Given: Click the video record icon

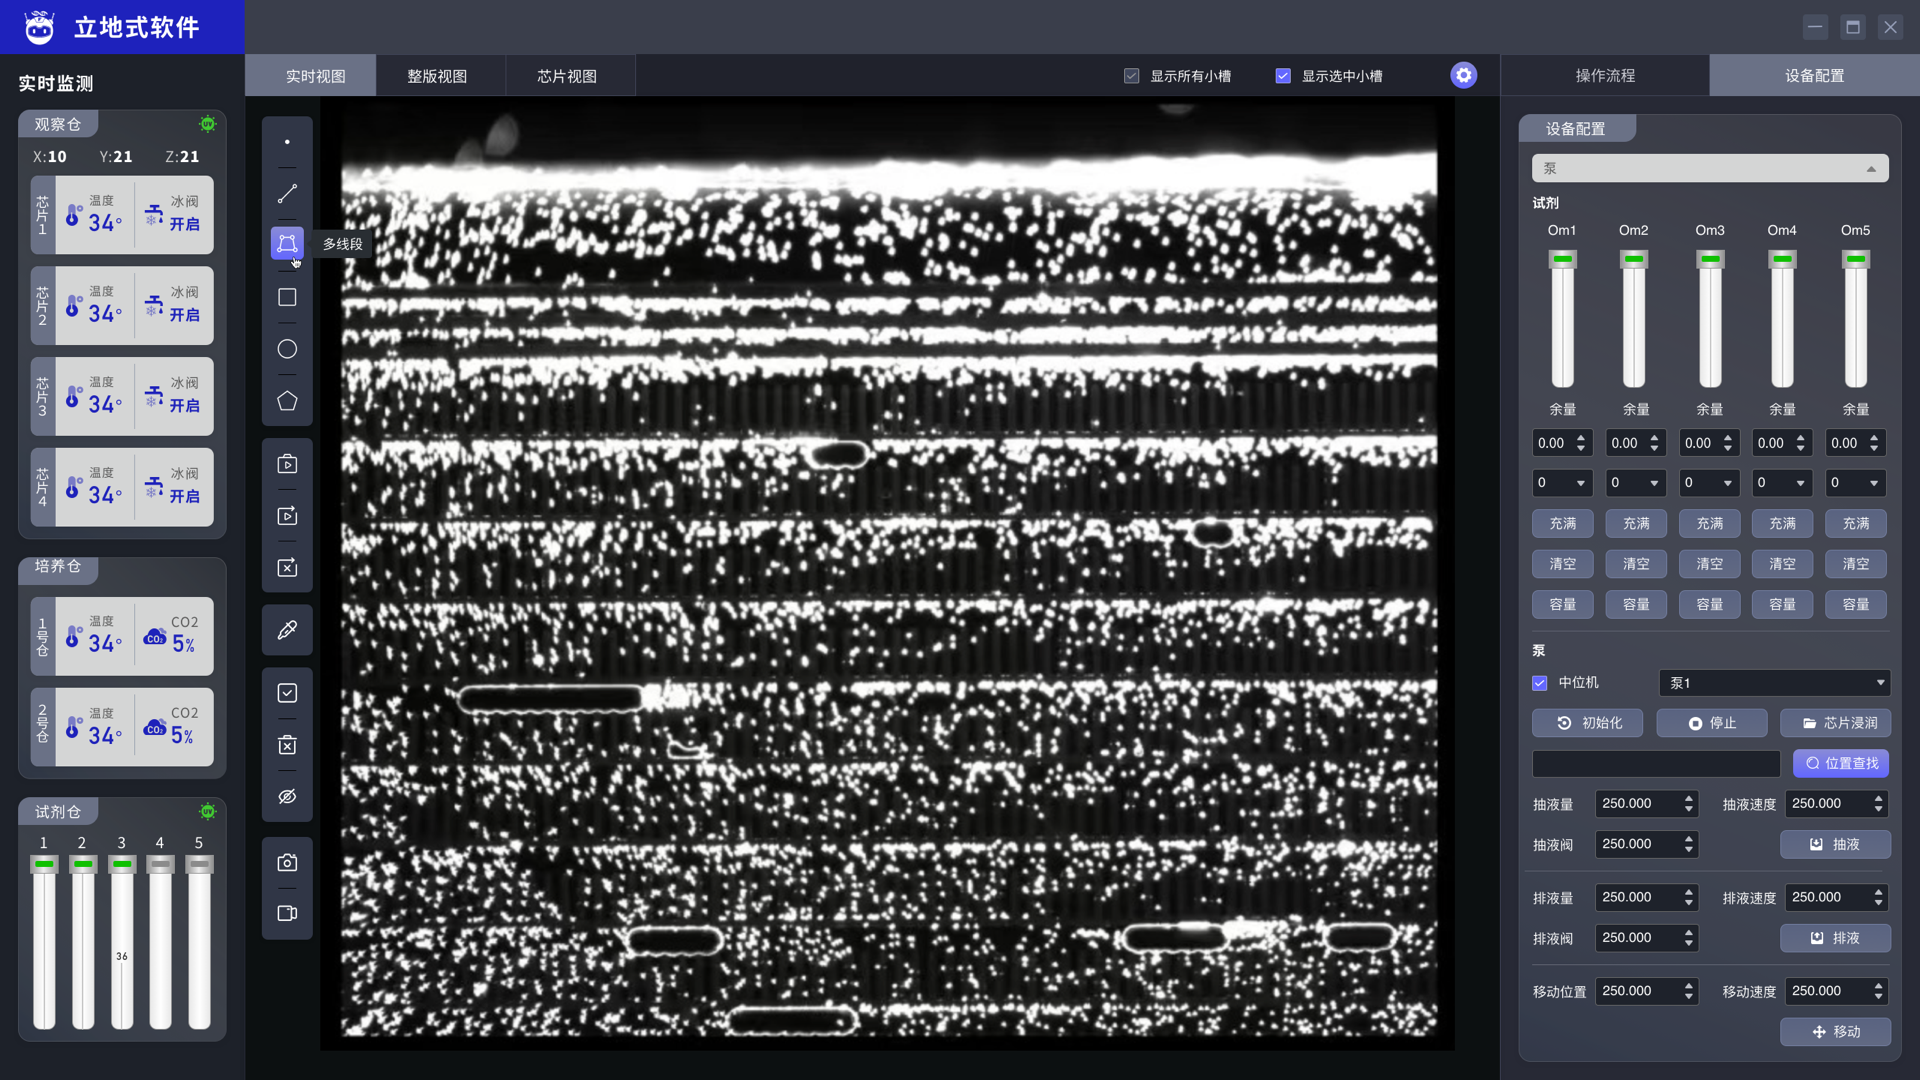Looking at the screenshot, I should tap(287, 913).
